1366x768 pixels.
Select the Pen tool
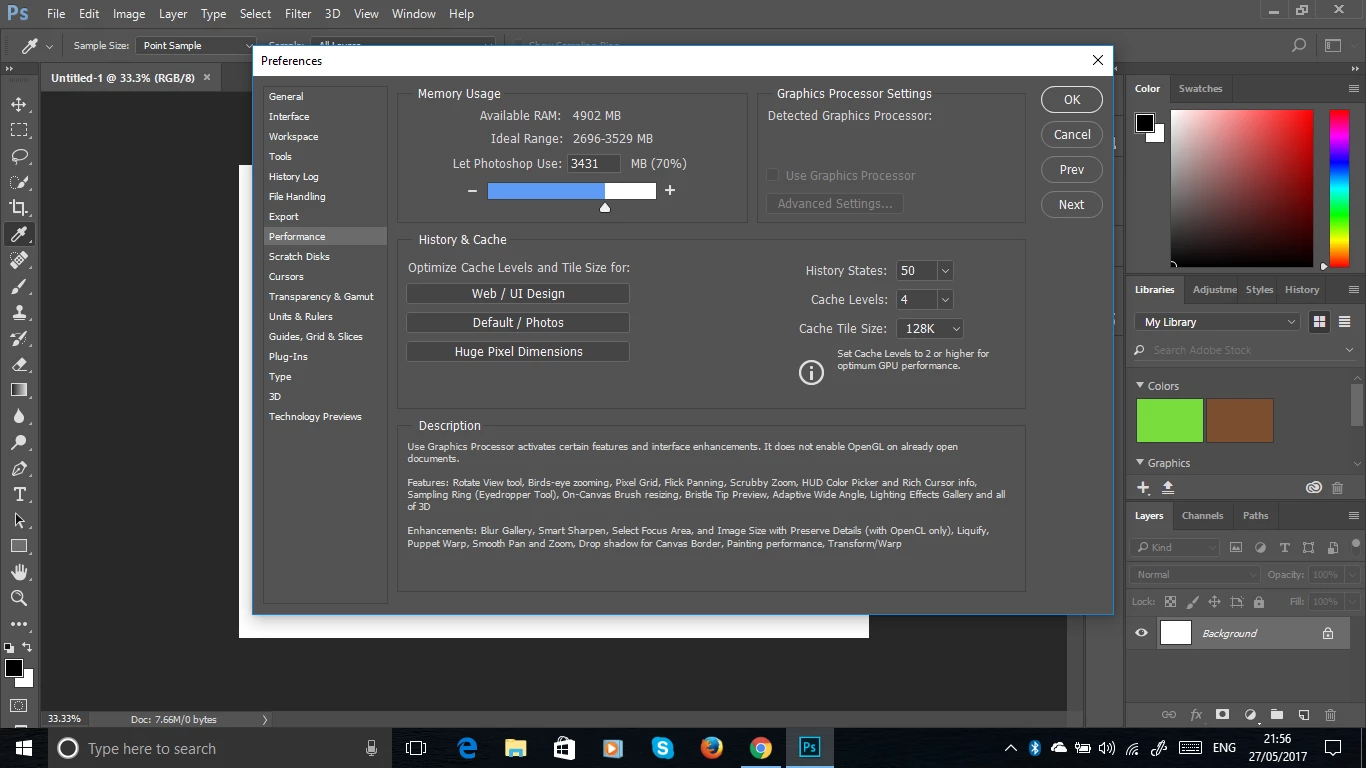[x=19, y=468]
